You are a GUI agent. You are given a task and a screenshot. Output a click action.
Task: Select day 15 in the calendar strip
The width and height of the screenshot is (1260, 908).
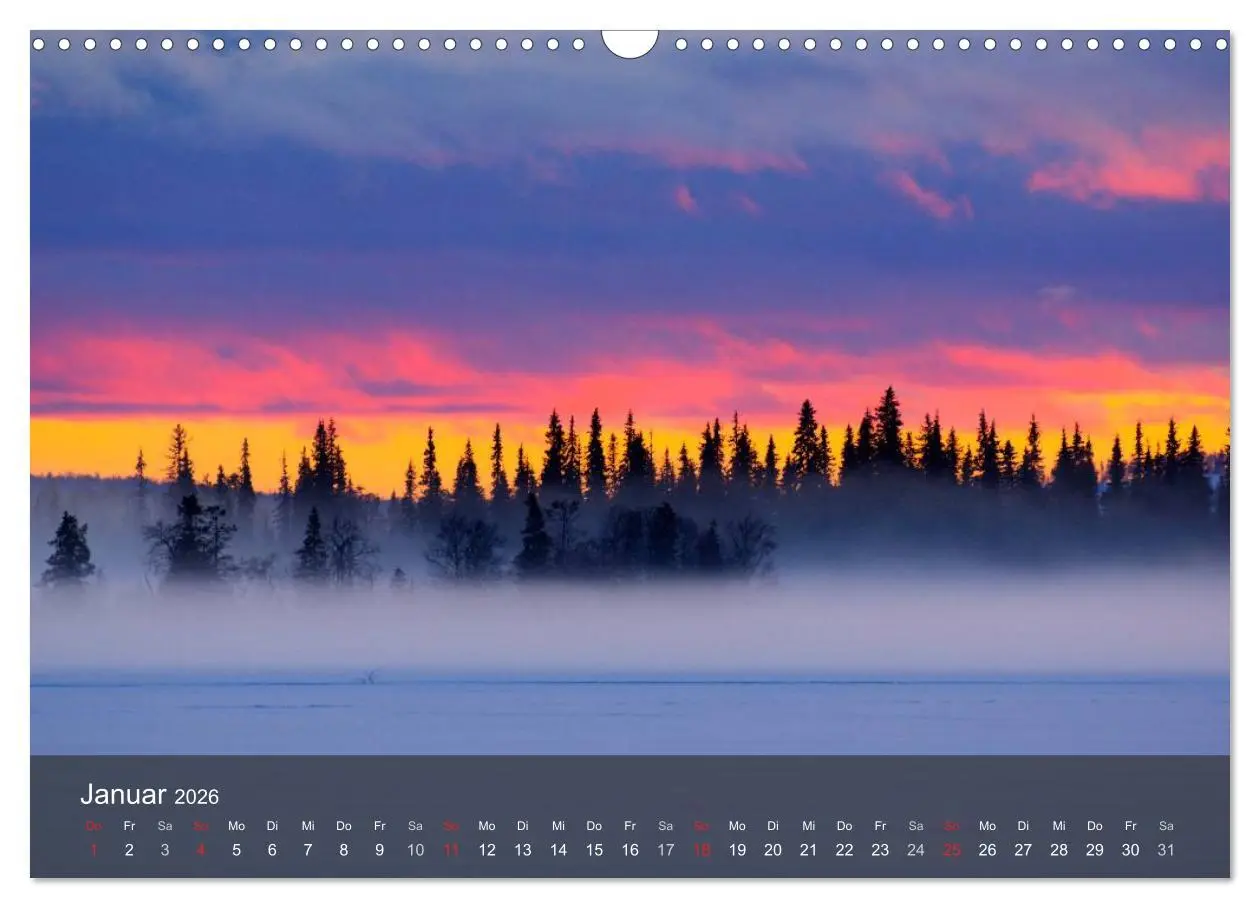click(x=594, y=850)
